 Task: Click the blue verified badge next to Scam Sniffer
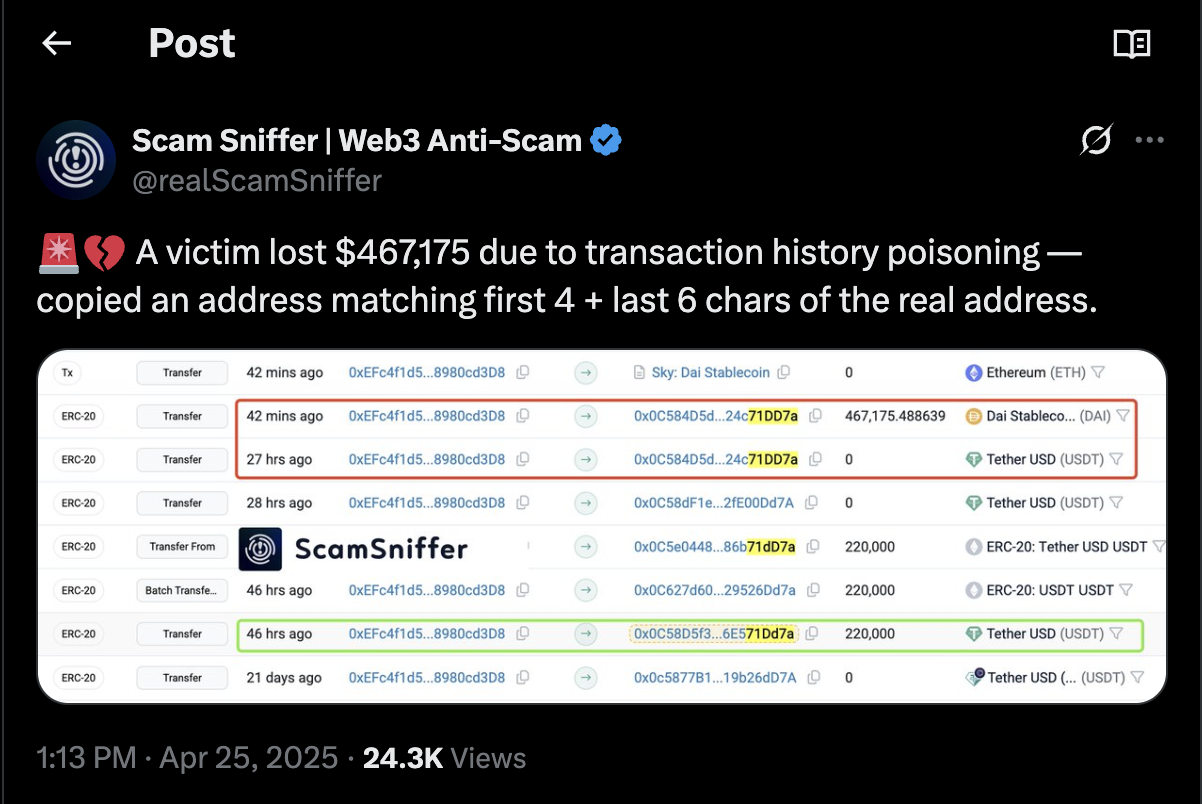(x=604, y=140)
